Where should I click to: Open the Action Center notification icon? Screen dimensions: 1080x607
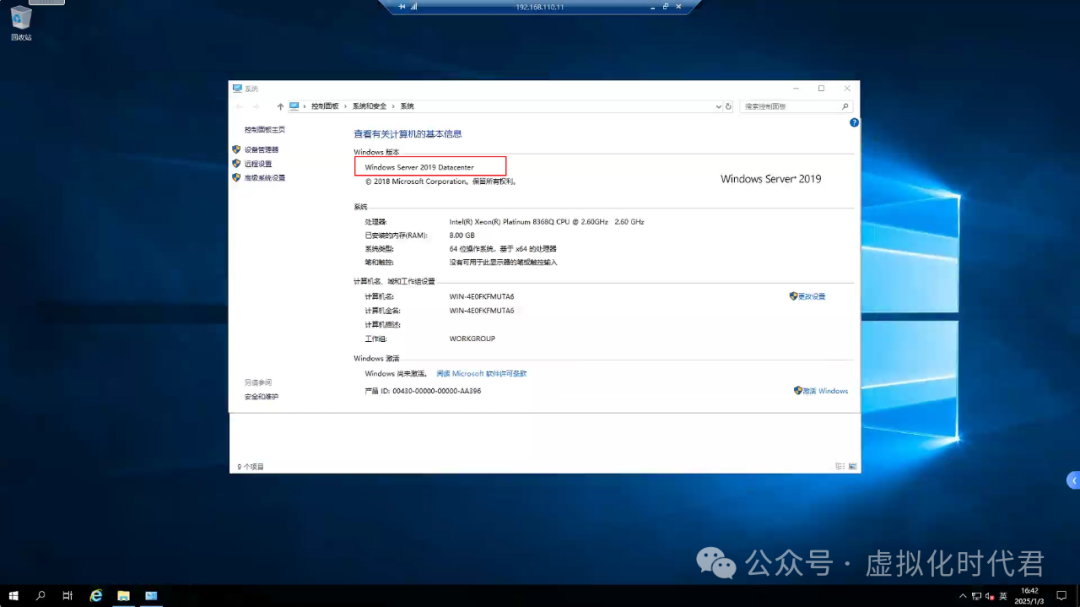tap(1061, 596)
